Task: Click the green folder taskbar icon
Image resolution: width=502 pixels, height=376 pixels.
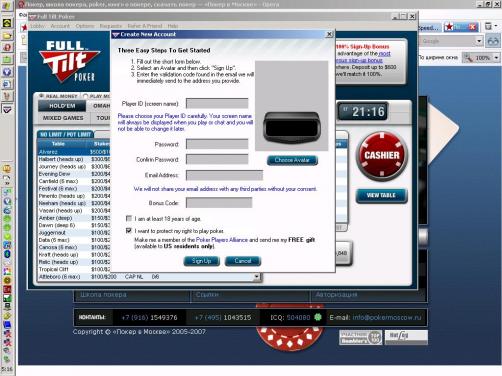Action: [7, 60]
